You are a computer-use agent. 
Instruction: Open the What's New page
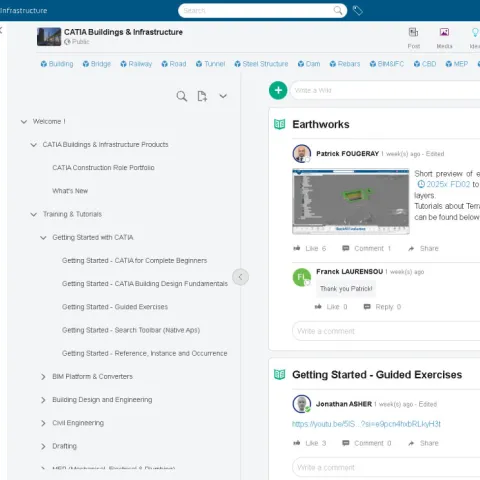70,191
